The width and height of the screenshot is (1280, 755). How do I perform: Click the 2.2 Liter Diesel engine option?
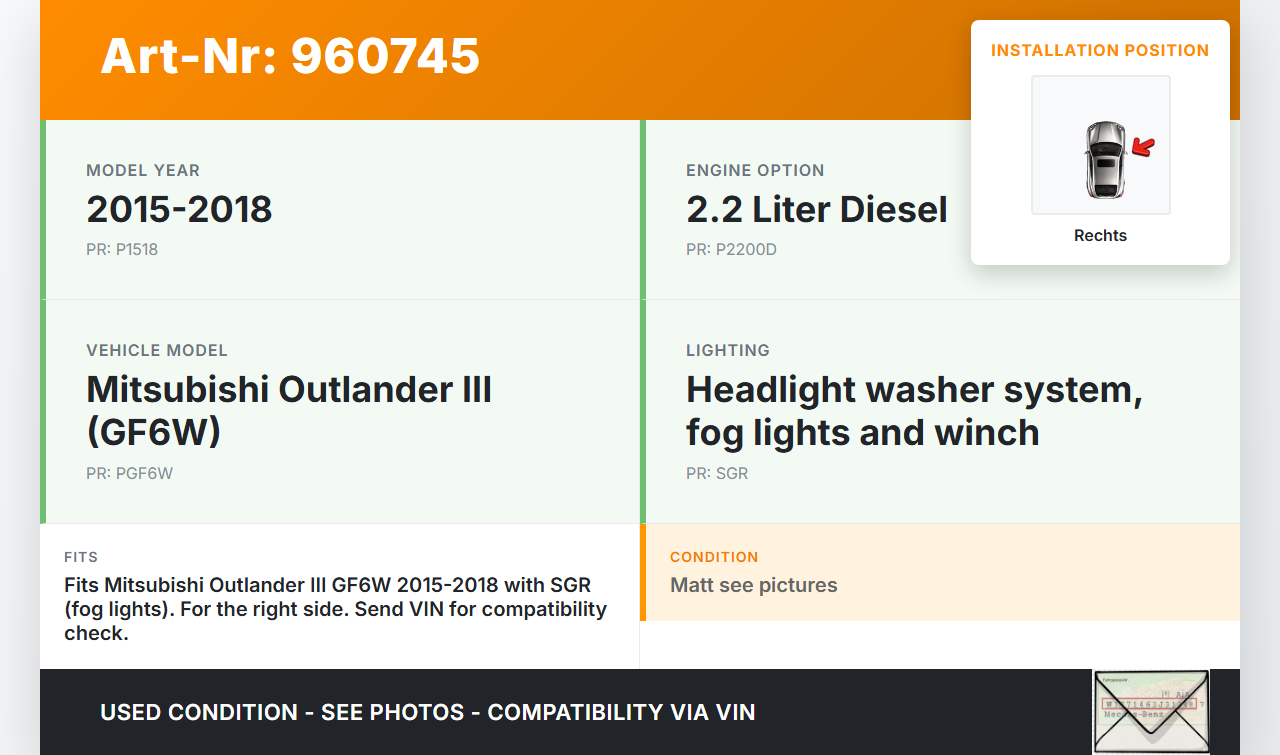click(816, 209)
